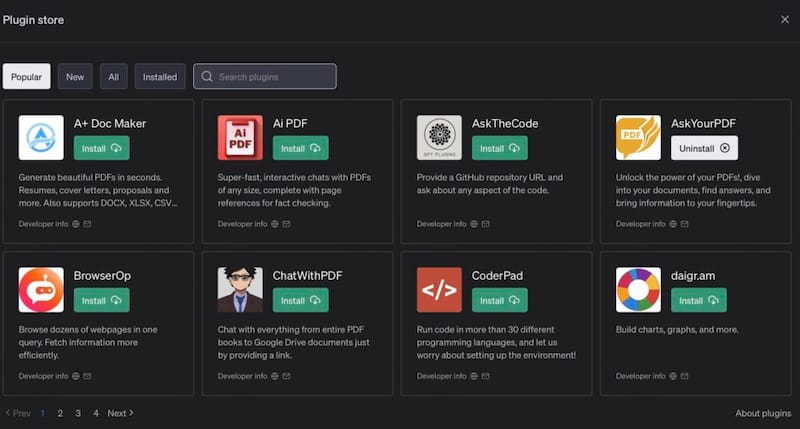Open Ai PDF developer email icon
Screen dimensions: 800x429
[x=286, y=224]
